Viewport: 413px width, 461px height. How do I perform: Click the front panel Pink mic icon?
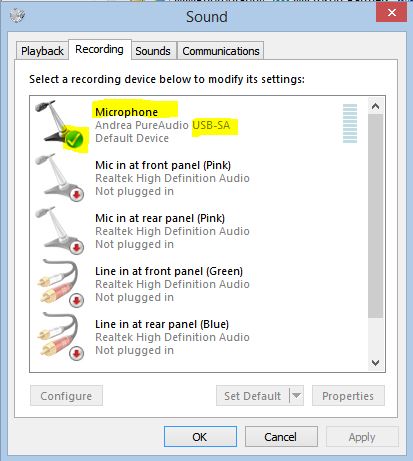click(59, 177)
